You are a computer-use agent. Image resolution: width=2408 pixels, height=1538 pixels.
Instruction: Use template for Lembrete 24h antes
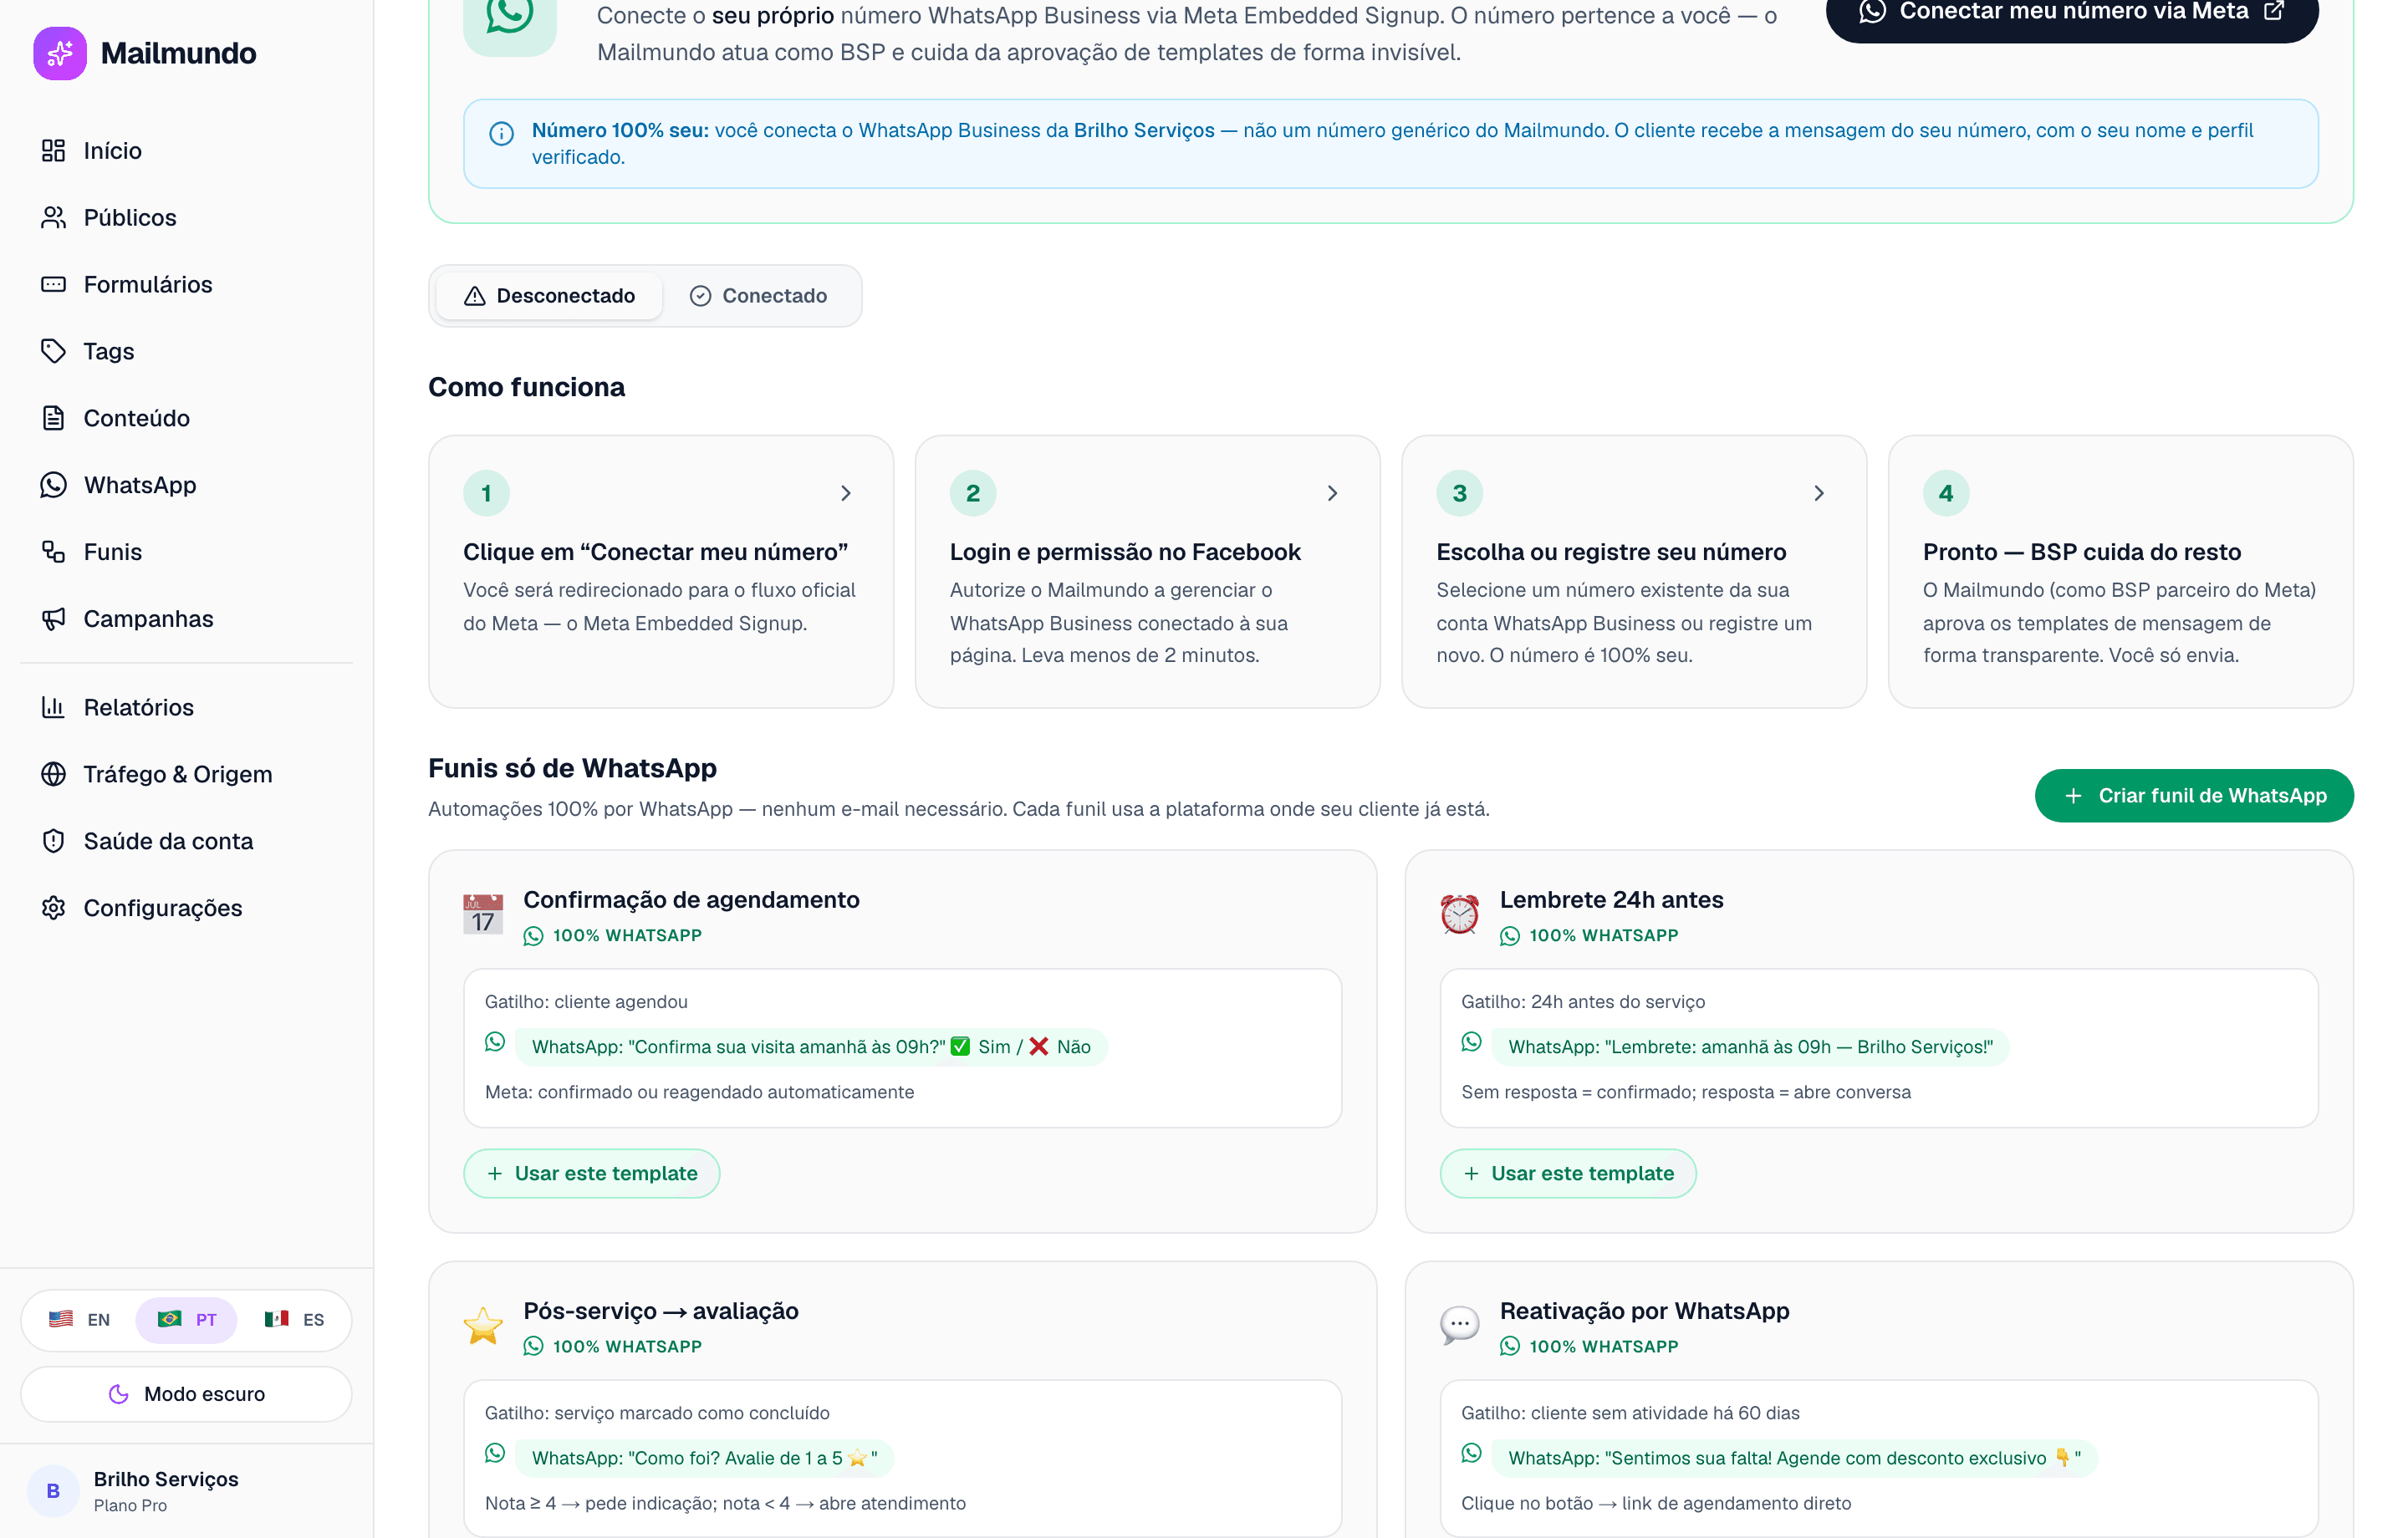(1568, 1174)
